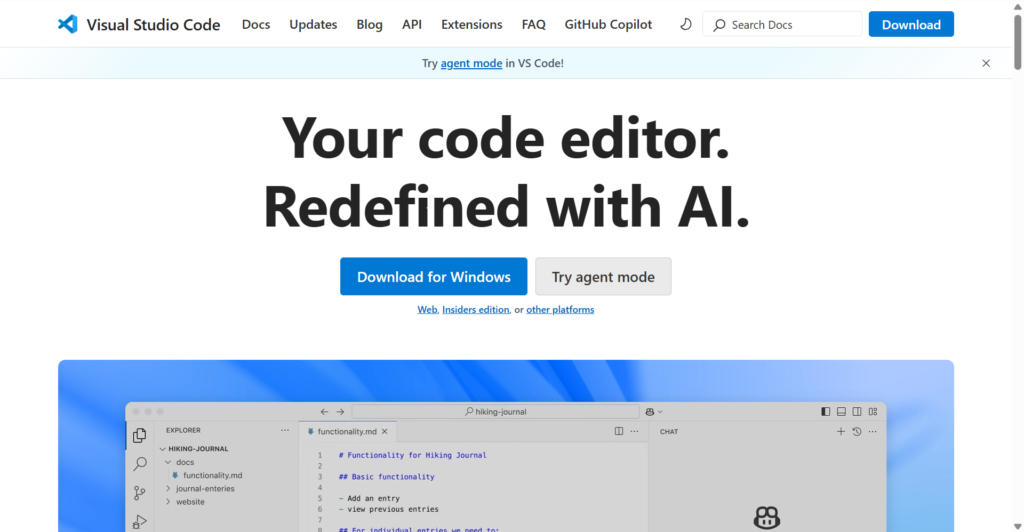Click the scrollbar down arrow
The height and width of the screenshot is (532, 1024).
1017,526
